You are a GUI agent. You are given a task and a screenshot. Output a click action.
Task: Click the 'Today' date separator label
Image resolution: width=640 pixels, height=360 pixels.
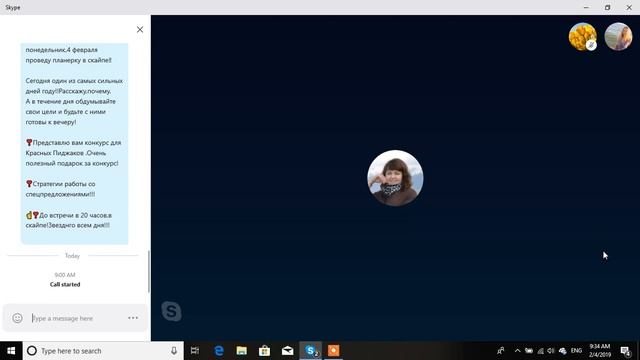(x=72, y=256)
